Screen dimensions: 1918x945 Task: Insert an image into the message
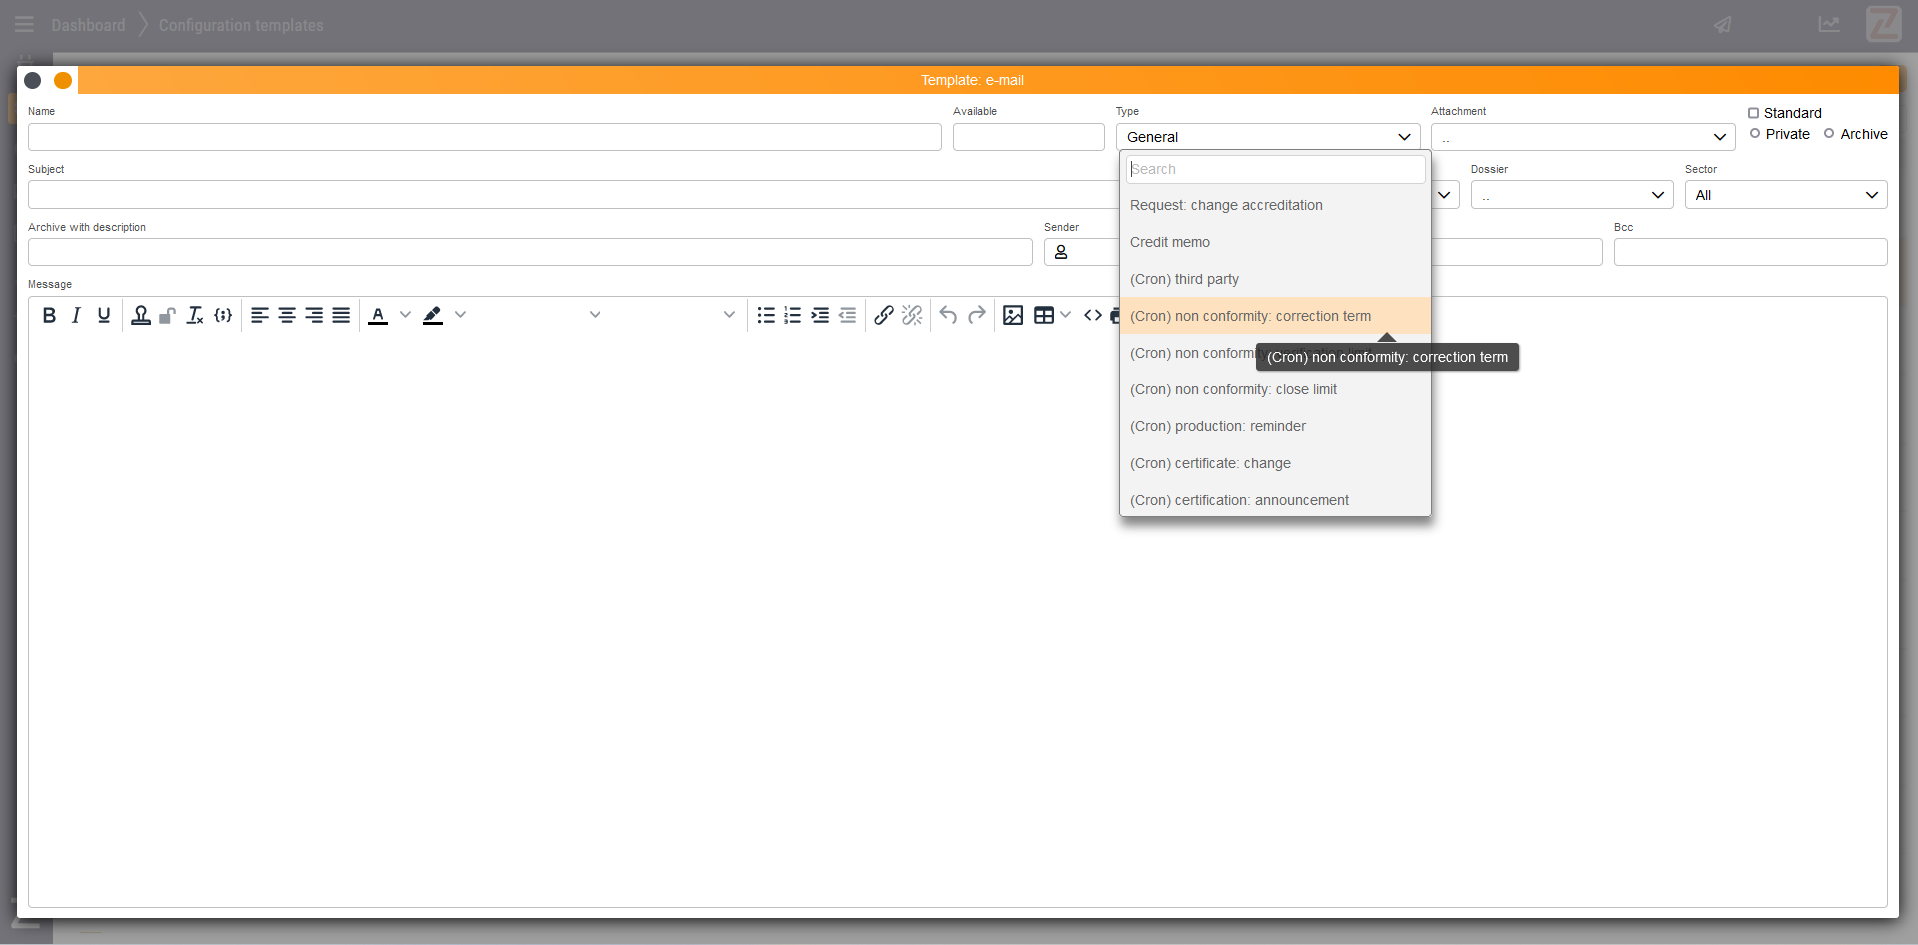pos(1012,316)
